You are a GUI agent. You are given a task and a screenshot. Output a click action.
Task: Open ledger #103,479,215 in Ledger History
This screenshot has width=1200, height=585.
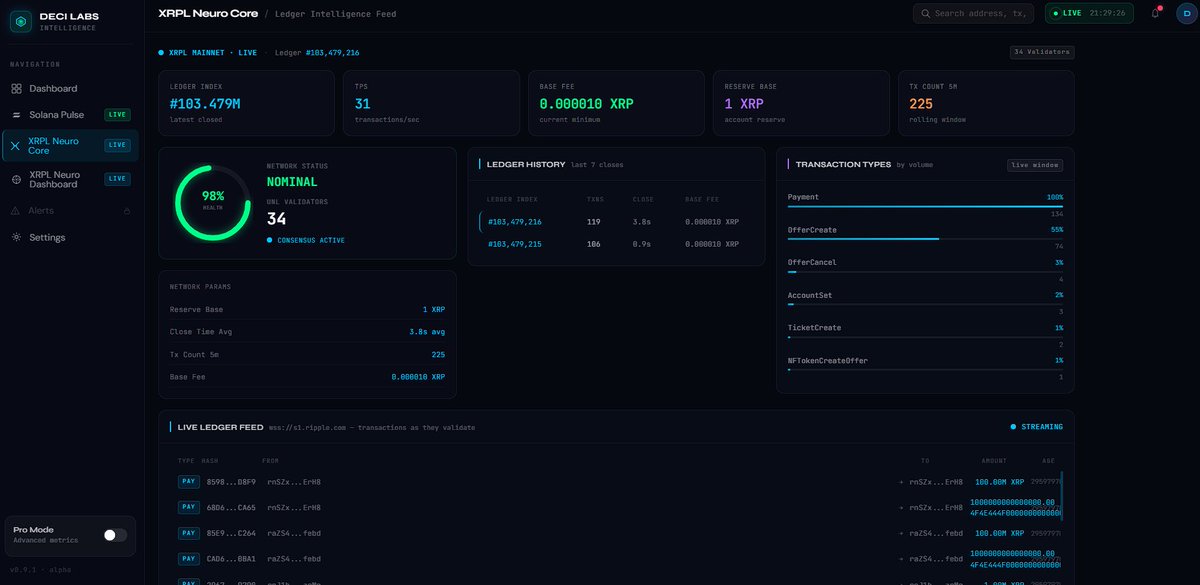tap(515, 244)
